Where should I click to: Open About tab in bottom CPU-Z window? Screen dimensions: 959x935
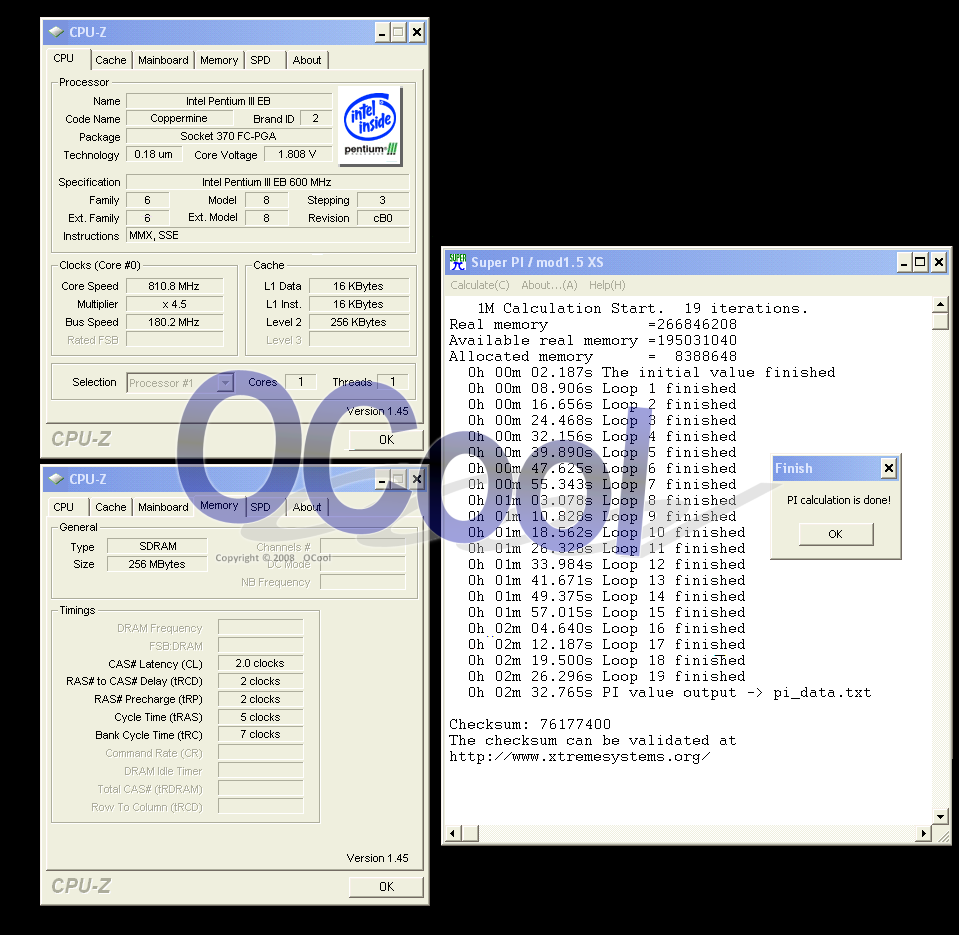click(307, 507)
